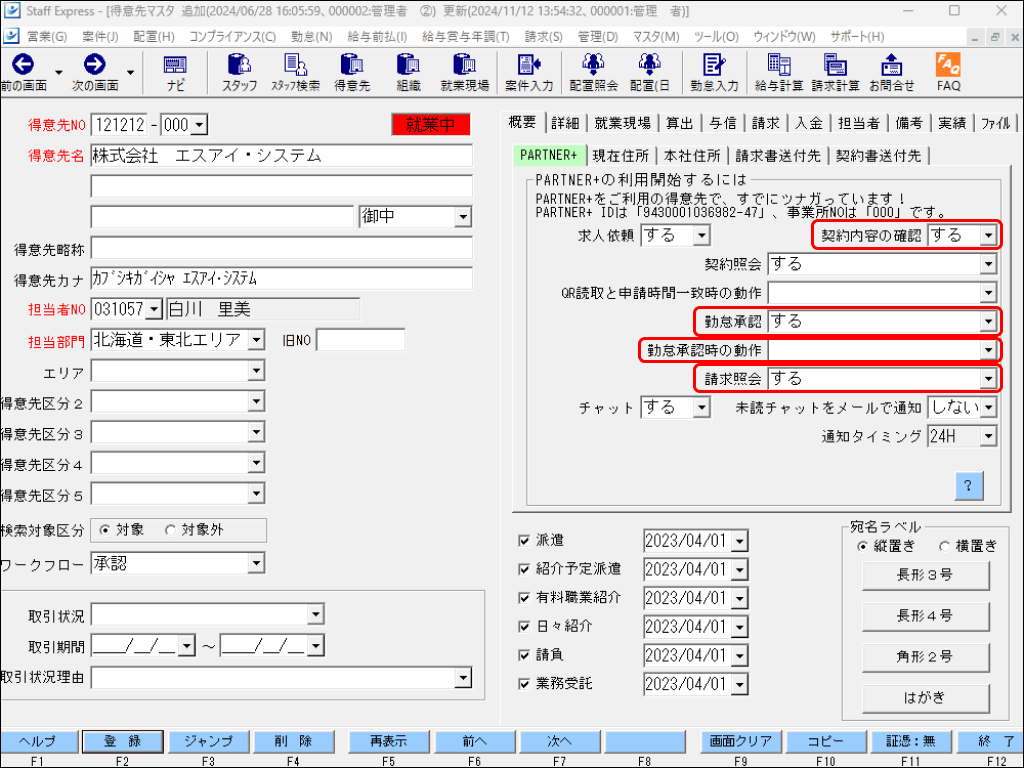Click the 登録 F2 button
Viewport: 1024px width, 768px height.
point(122,741)
